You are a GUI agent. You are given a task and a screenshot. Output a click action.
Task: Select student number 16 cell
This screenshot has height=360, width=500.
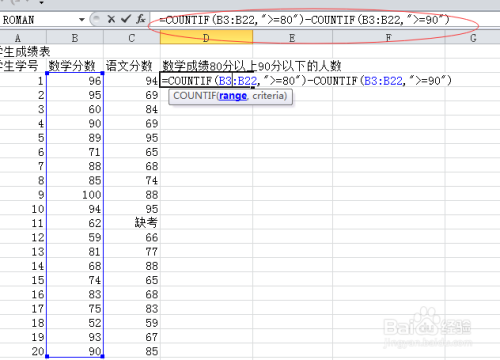(x=23, y=294)
